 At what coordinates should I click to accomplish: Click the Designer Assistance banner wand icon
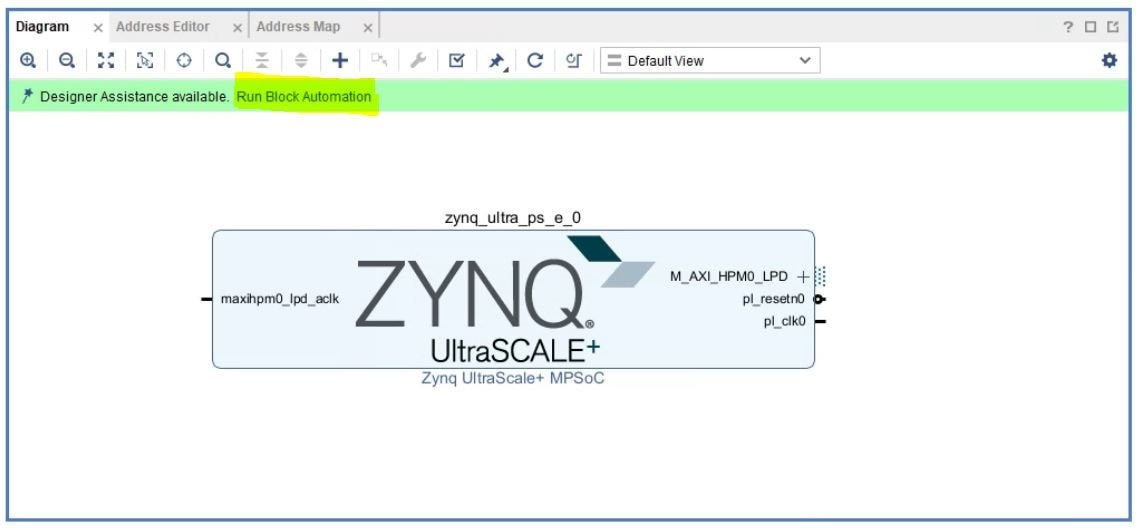28,96
